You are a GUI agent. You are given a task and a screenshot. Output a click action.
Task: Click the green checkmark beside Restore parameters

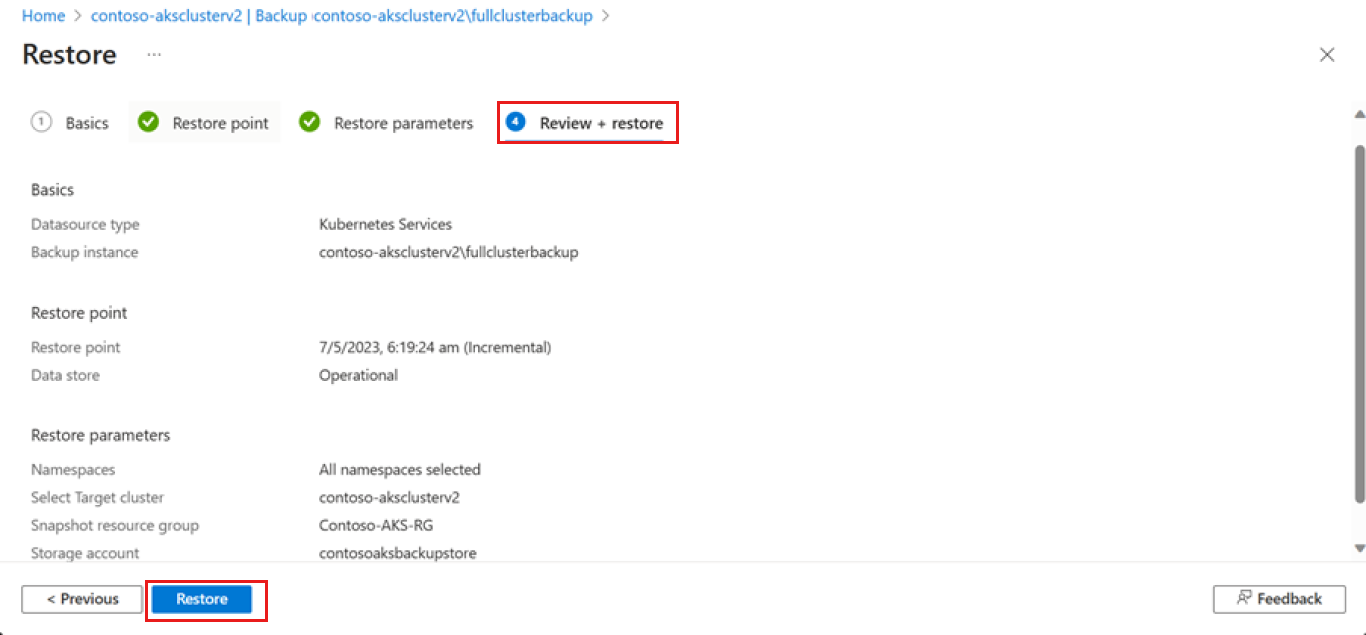point(310,123)
